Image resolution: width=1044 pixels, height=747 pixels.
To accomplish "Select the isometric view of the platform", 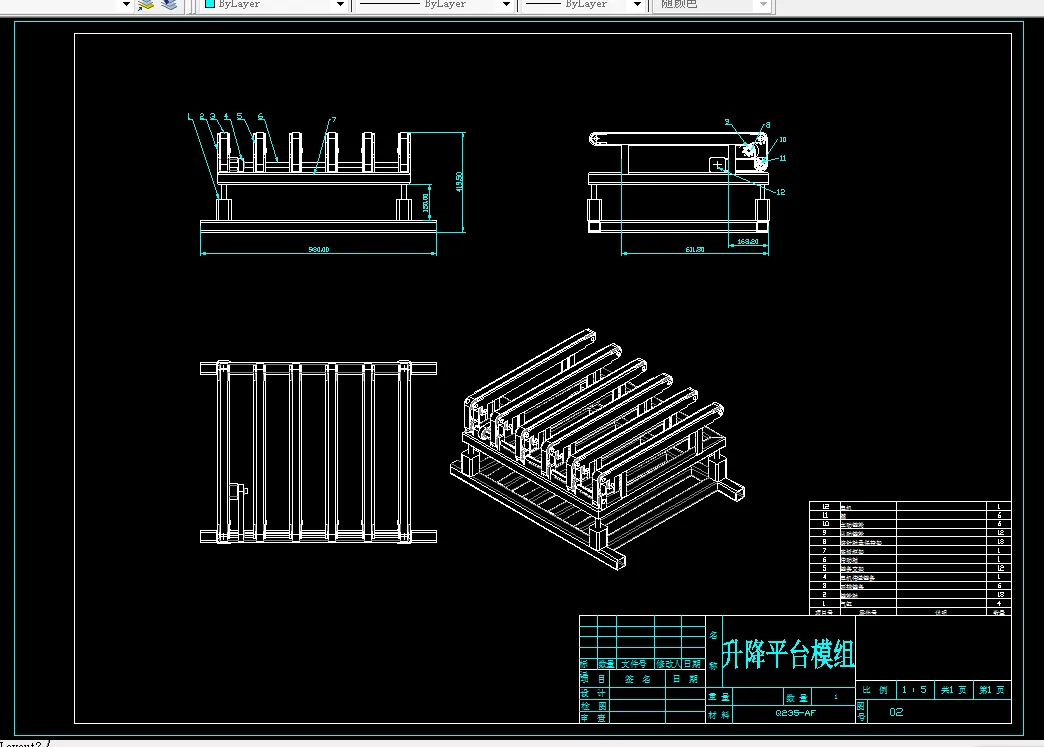I will pos(597,449).
